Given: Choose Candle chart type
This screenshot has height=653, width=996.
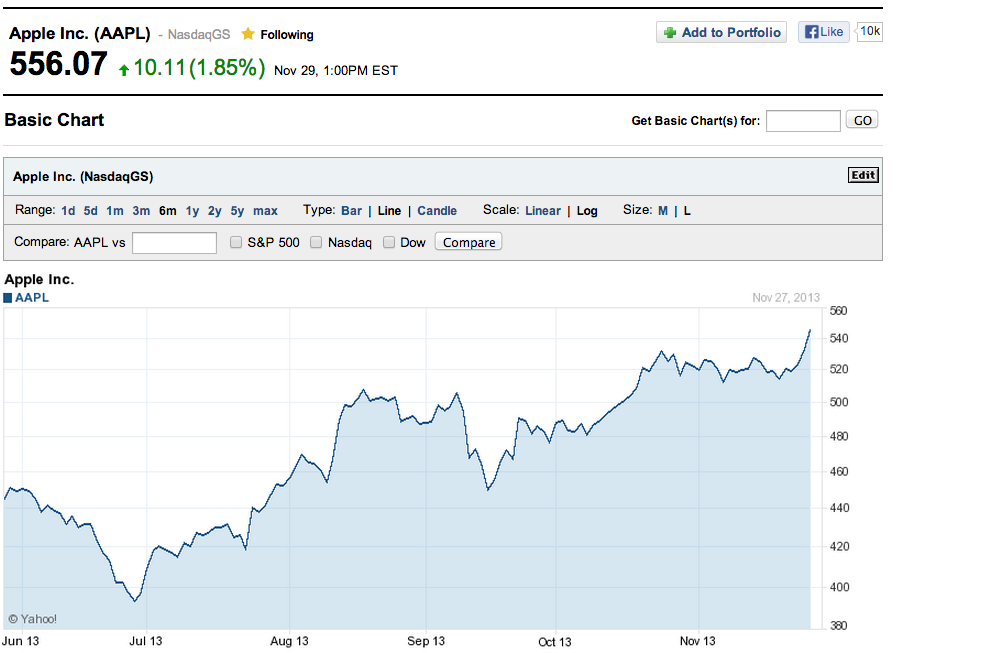Looking at the screenshot, I should [437, 211].
